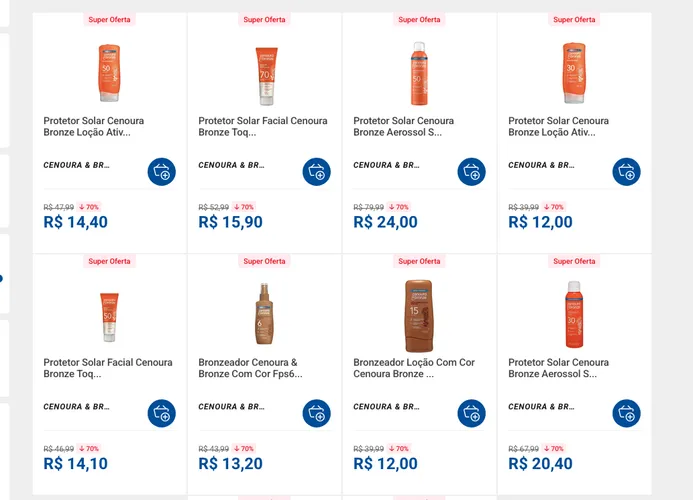The image size is (693, 500).
Task: Open the SPF 30 red aerosol can image
Action: pos(574,314)
